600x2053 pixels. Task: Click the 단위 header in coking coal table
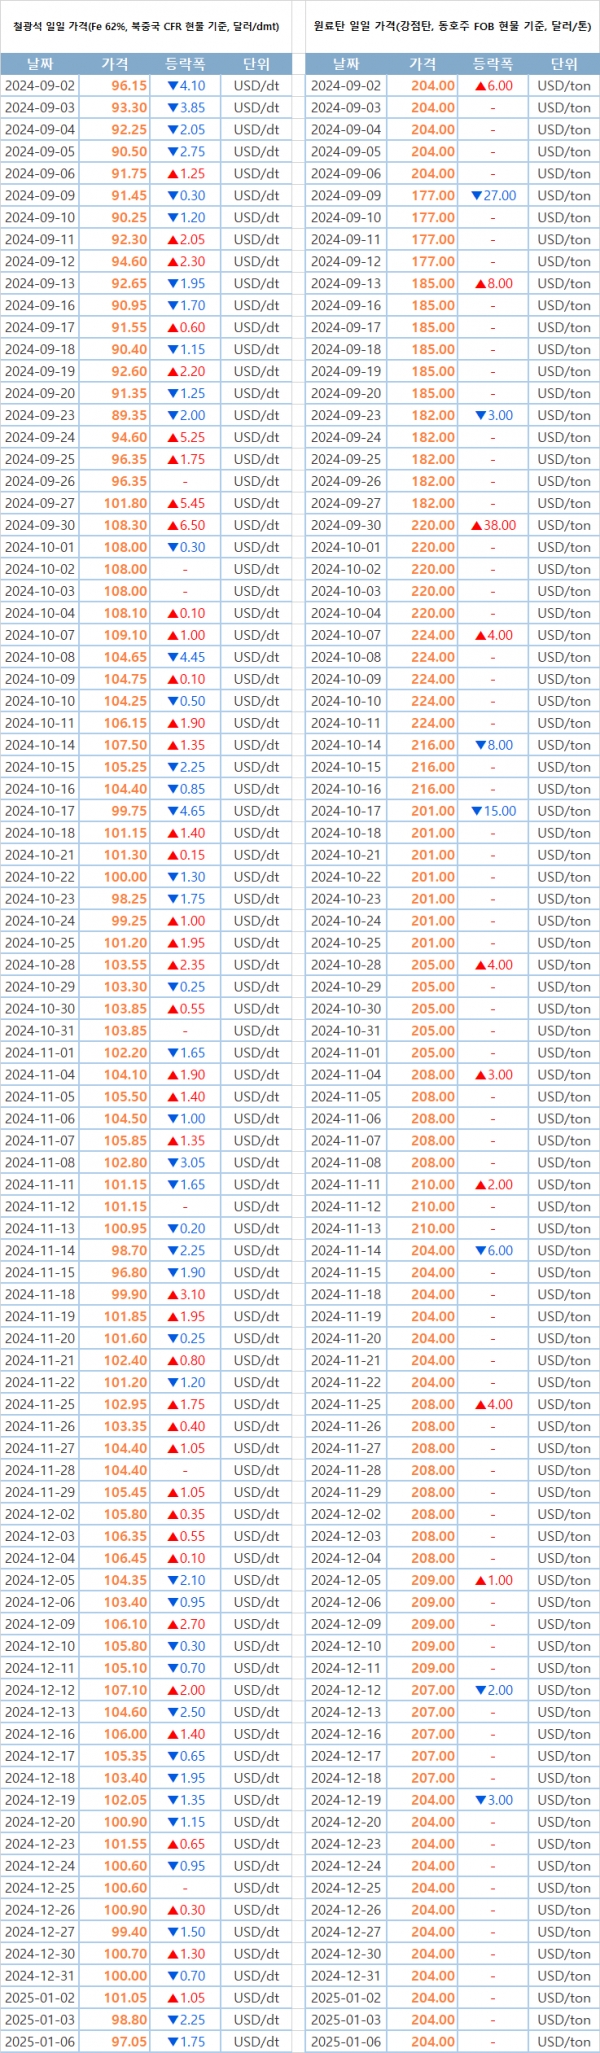564,64
